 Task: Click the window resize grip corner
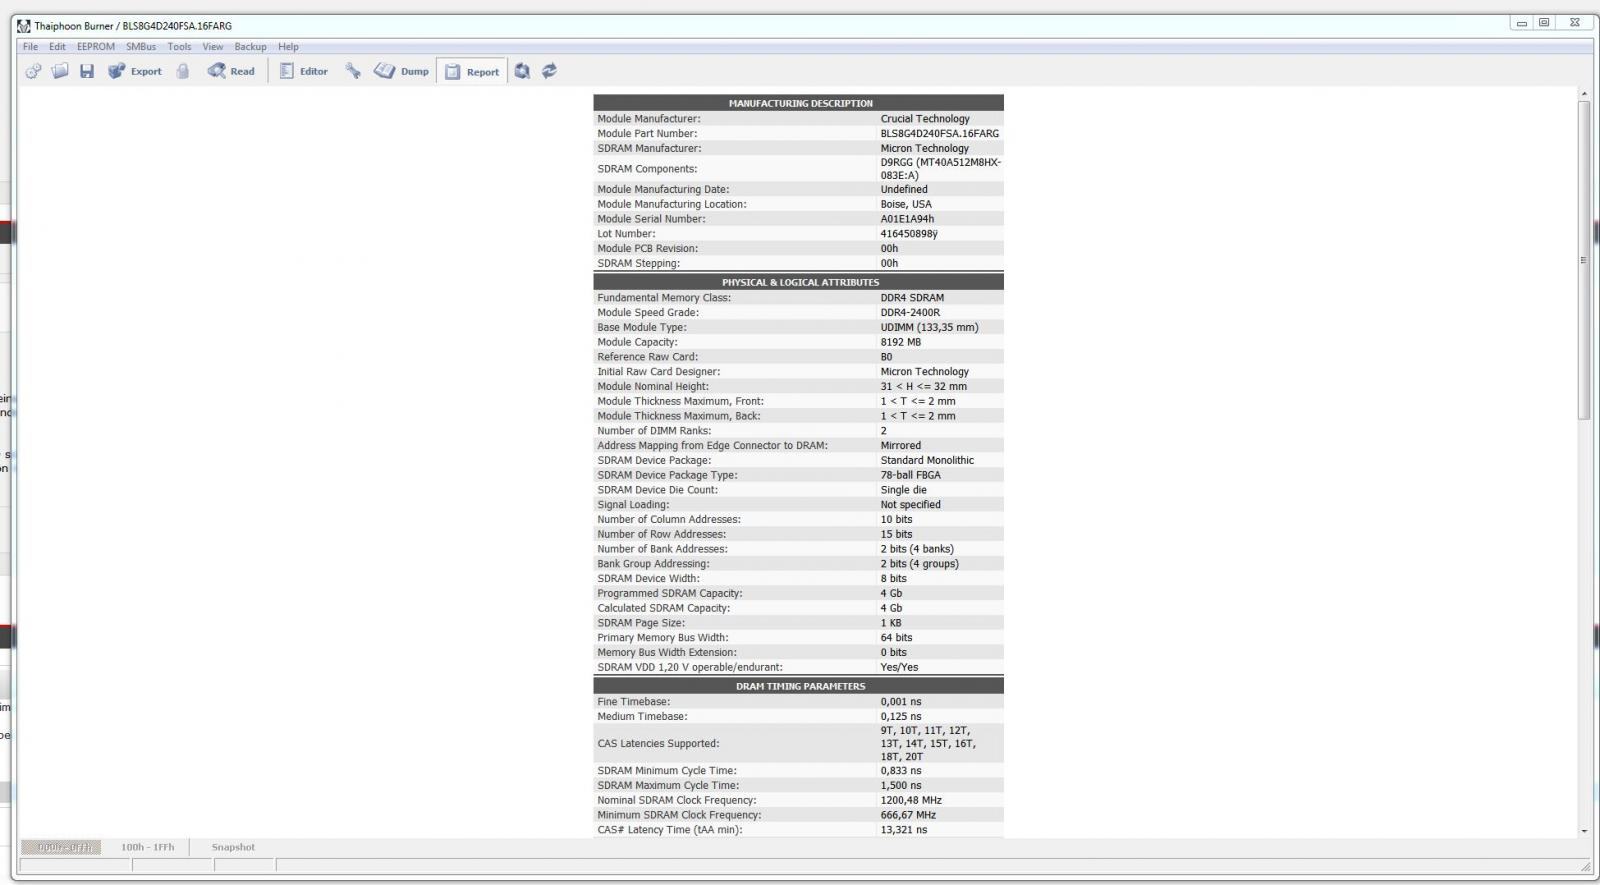pyautogui.click(x=1585, y=866)
